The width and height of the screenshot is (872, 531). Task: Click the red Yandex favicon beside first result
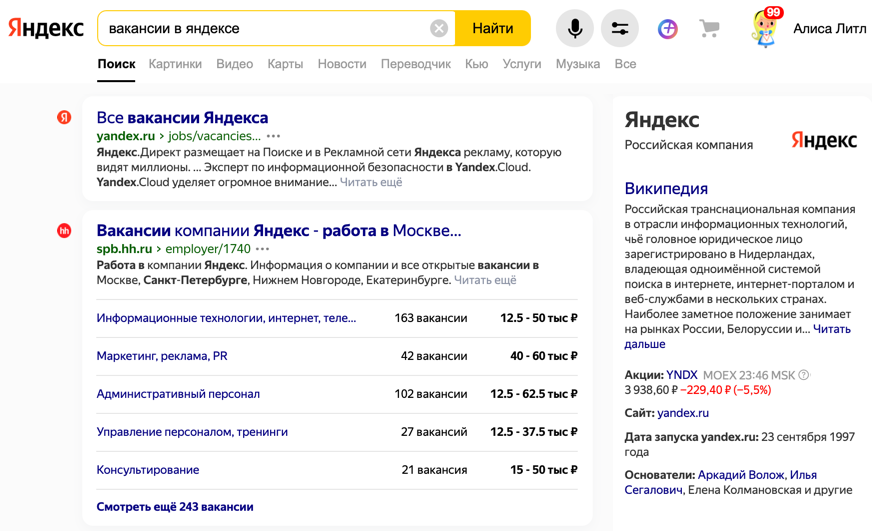click(x=64, y=117)
